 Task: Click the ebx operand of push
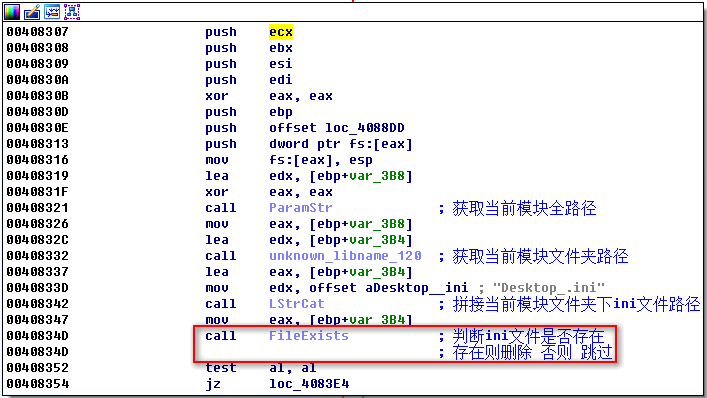[281, 48]
